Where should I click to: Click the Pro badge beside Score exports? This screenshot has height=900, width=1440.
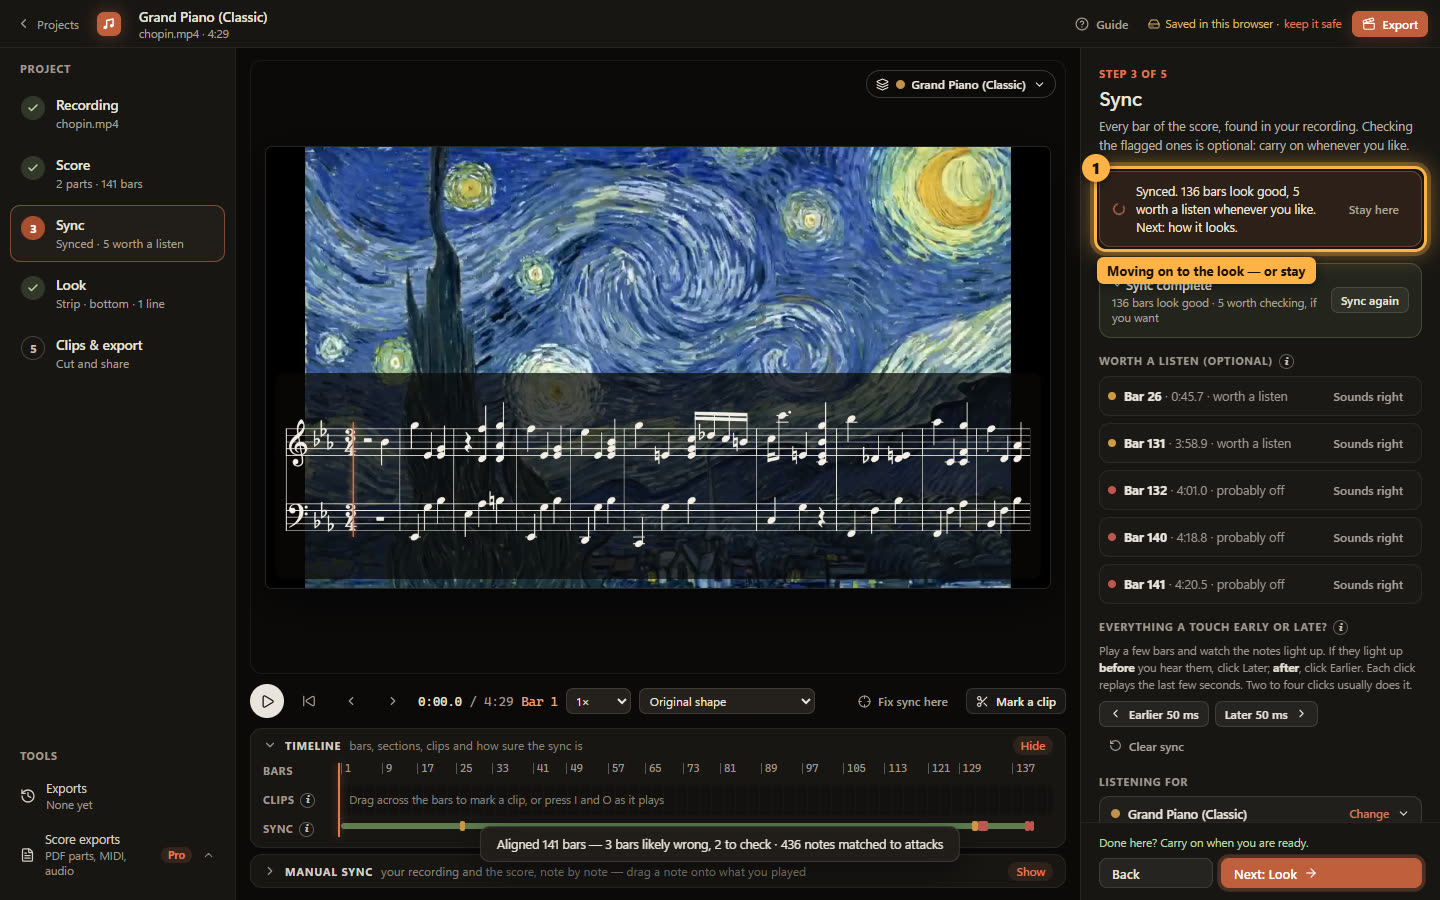tap(177, 855)
